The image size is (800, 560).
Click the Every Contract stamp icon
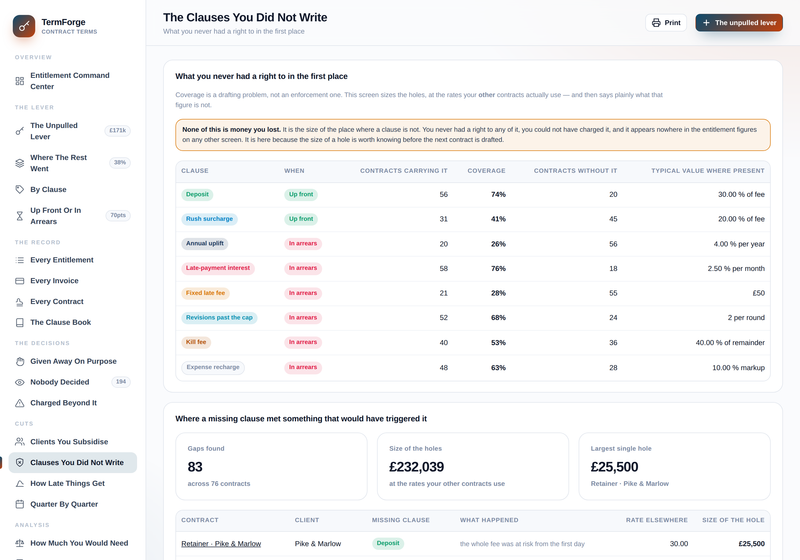[x=19, y=302]
